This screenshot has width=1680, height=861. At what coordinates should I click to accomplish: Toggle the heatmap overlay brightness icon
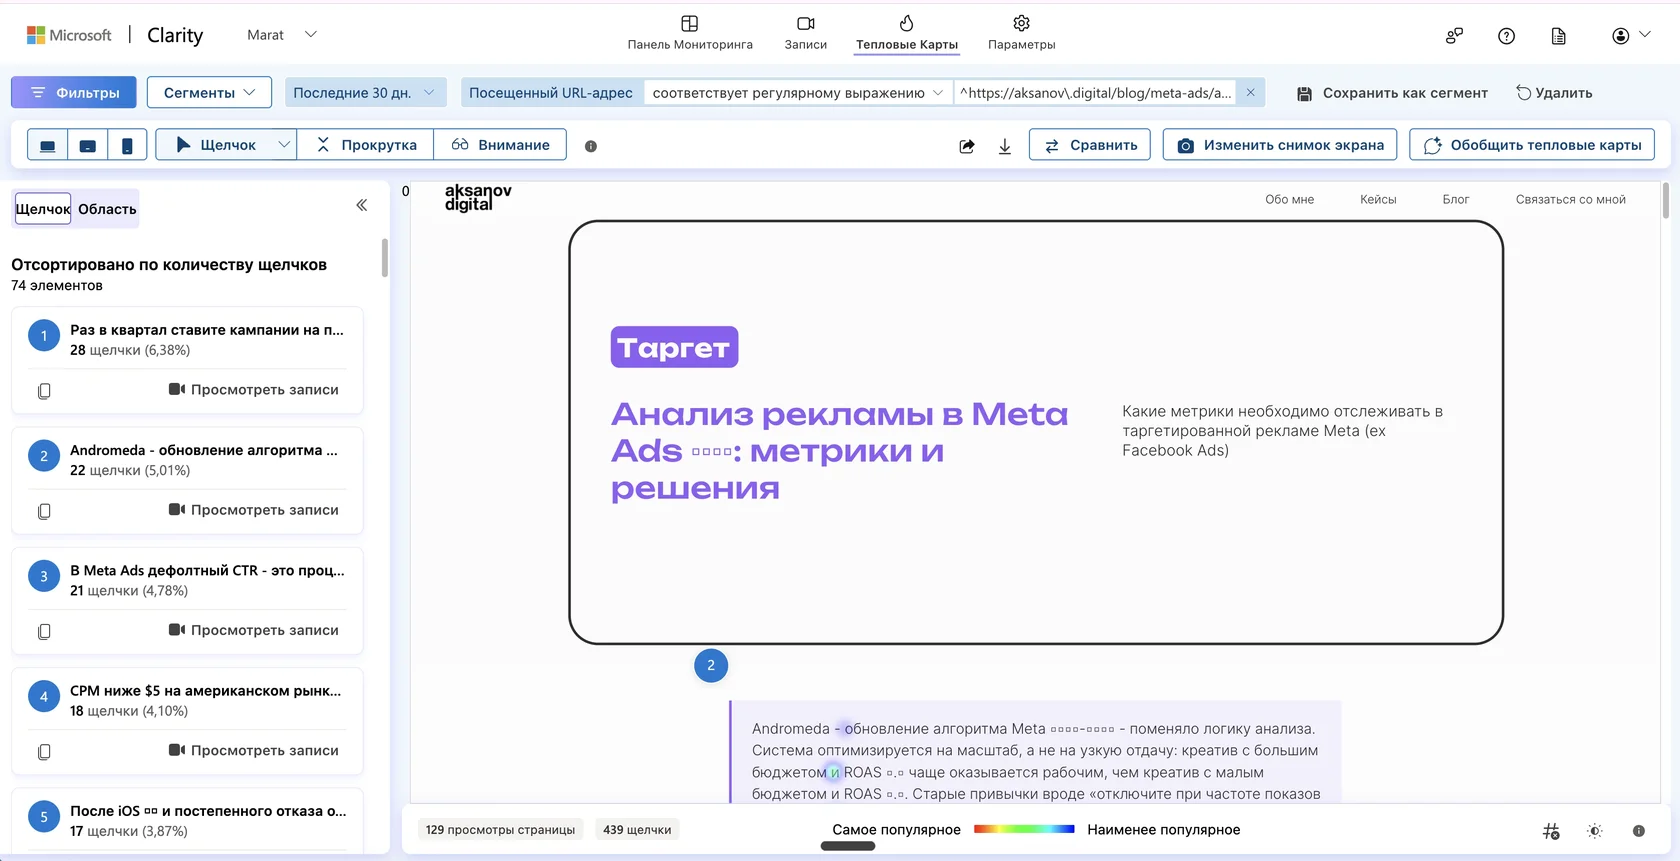pos(1595,831)
